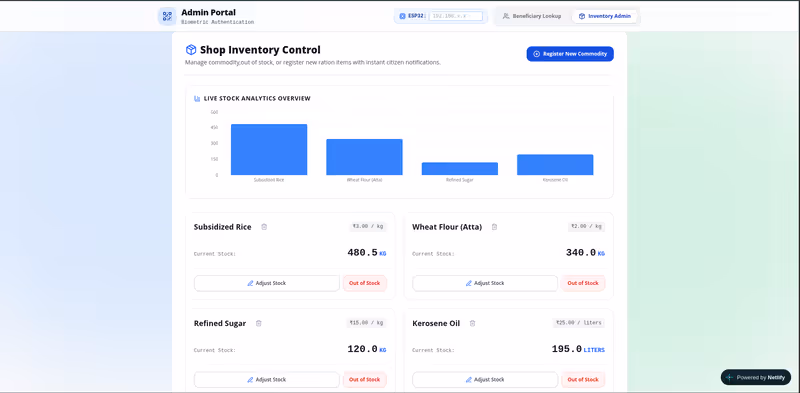Click the ₹15.00 / kg price tag
The width and height of the screenshot is (800, 393).
[366, 323]
